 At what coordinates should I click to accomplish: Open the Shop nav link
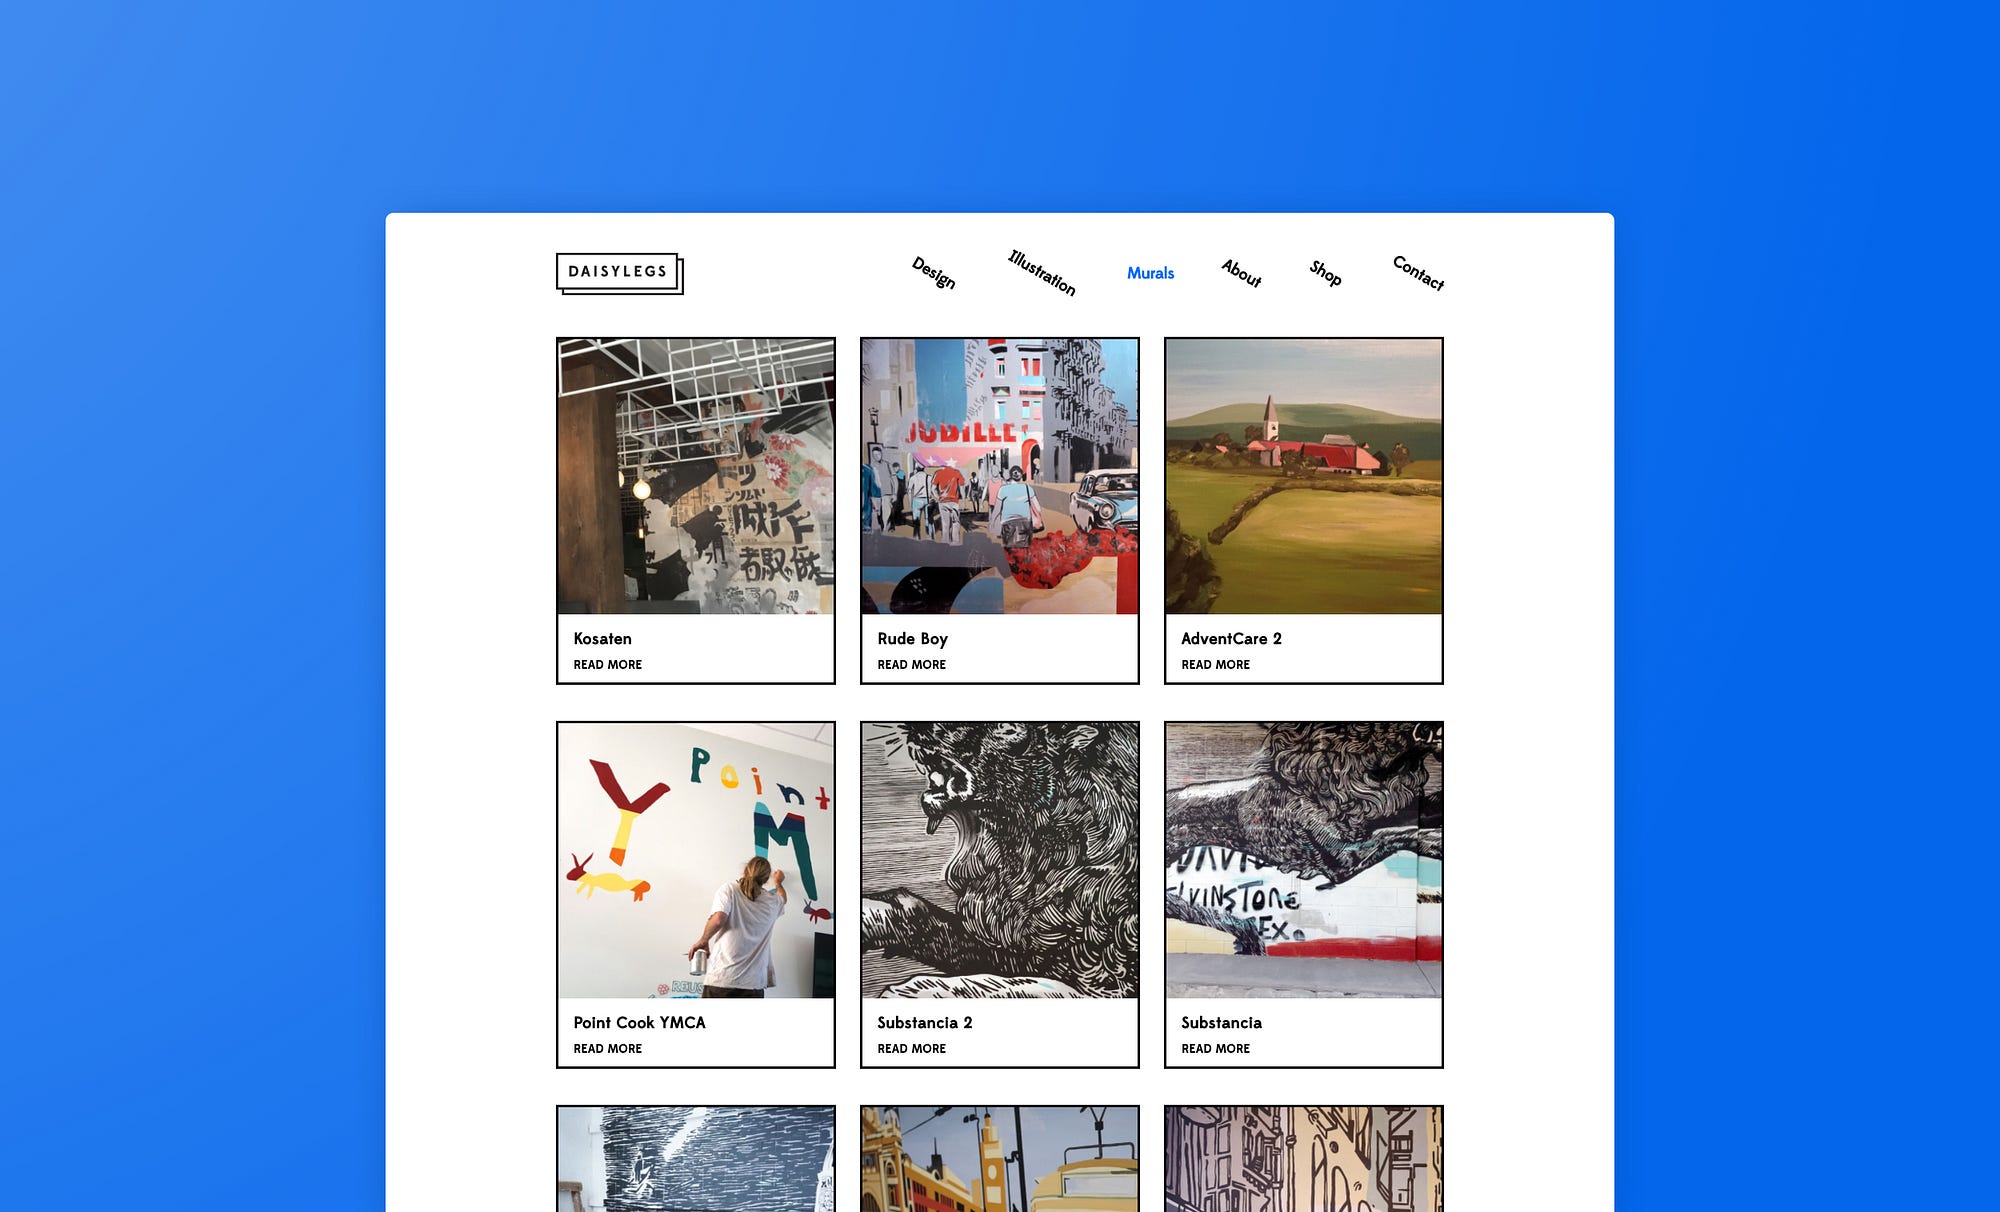point(1325,273)
